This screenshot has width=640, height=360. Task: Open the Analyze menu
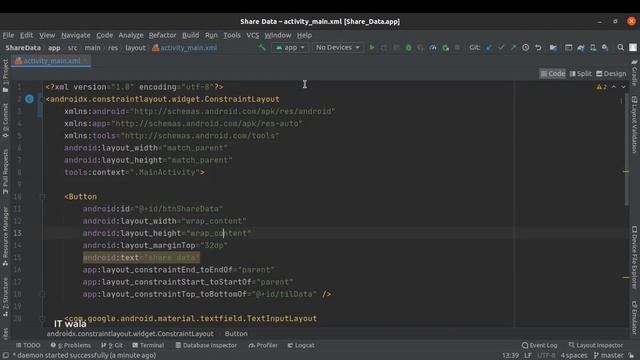131,35
